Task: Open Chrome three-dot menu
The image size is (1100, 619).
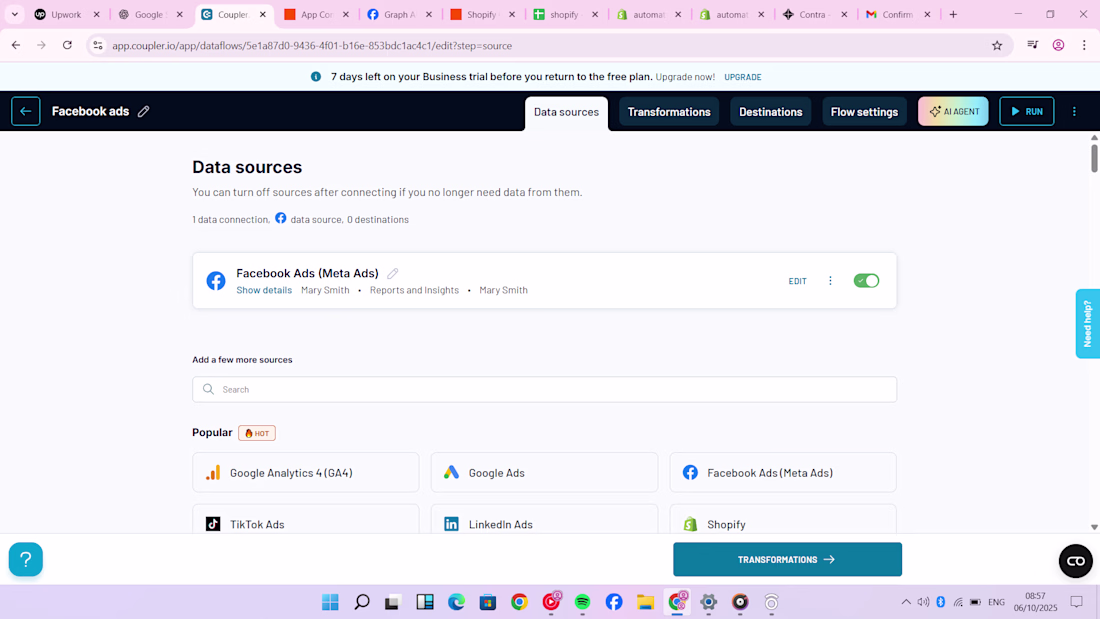Action: pos(1085,45)
